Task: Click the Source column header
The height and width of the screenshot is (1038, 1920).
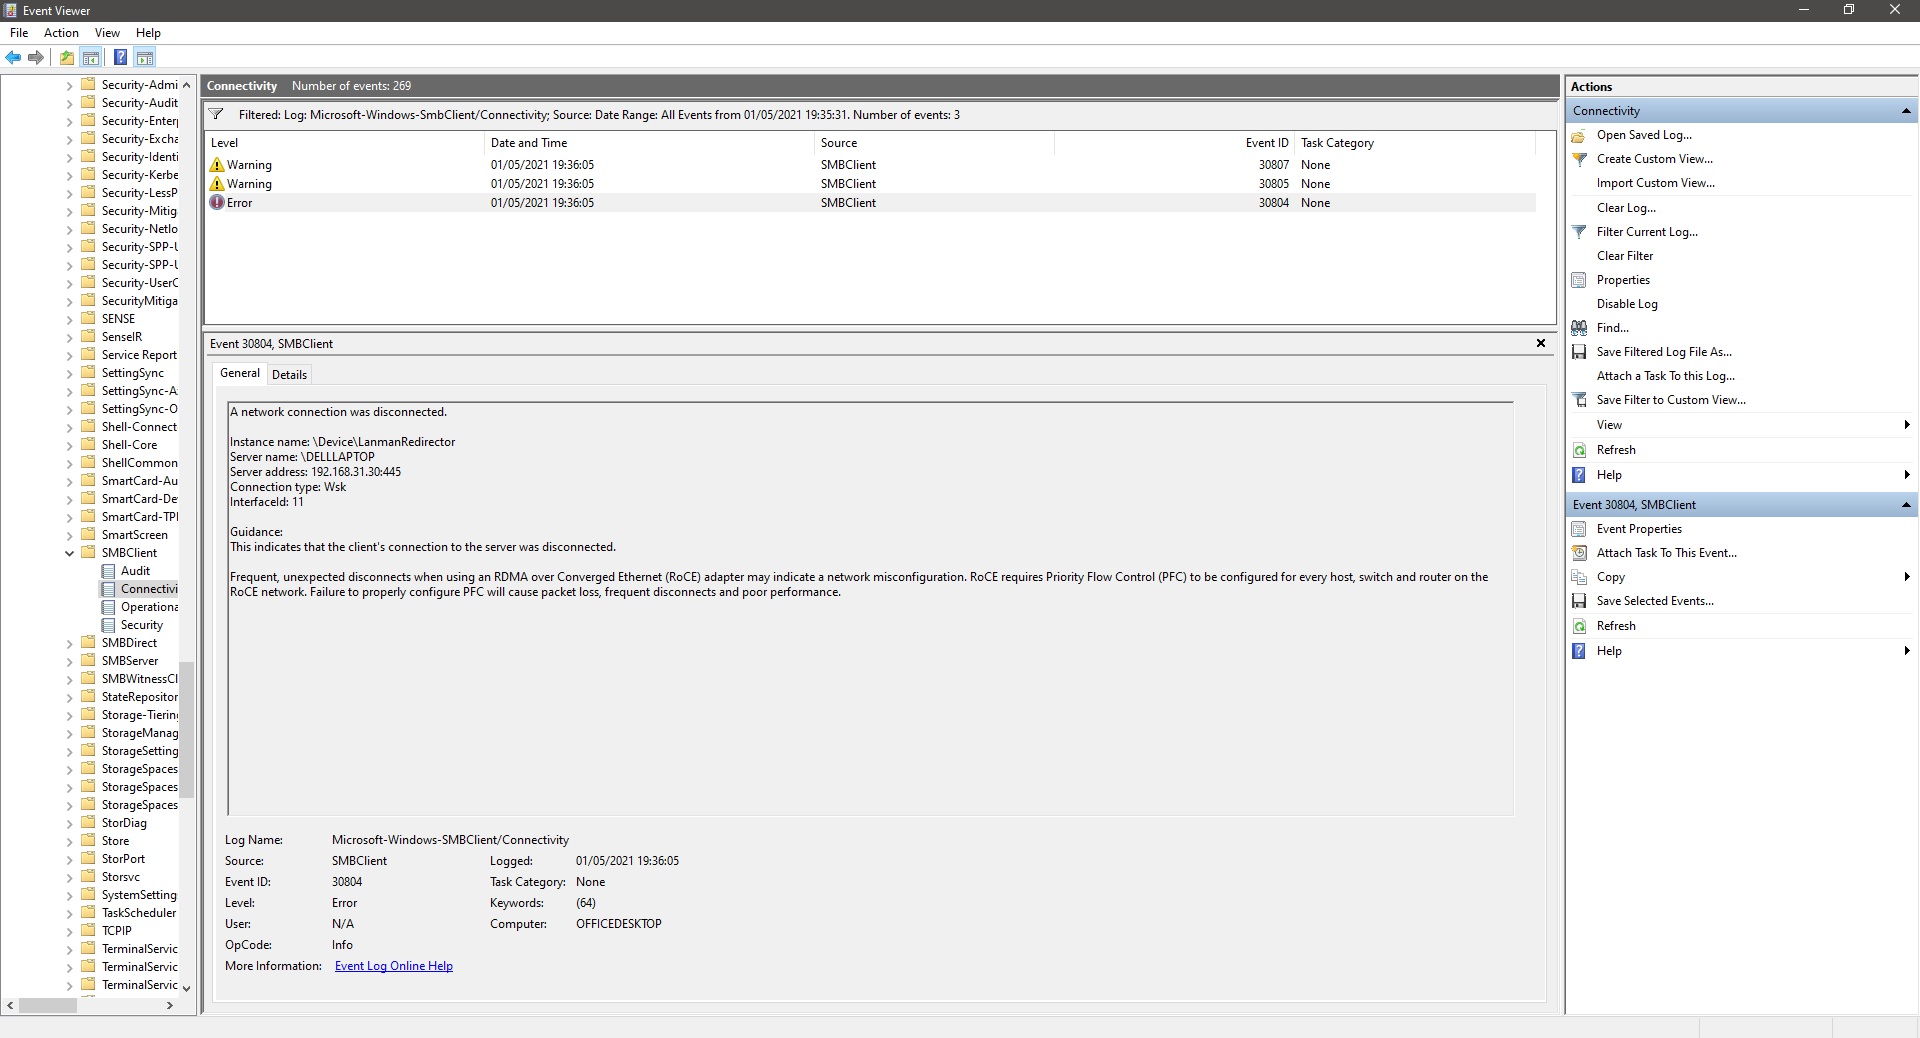Action: pyautogui.click(x=934, y=143)
